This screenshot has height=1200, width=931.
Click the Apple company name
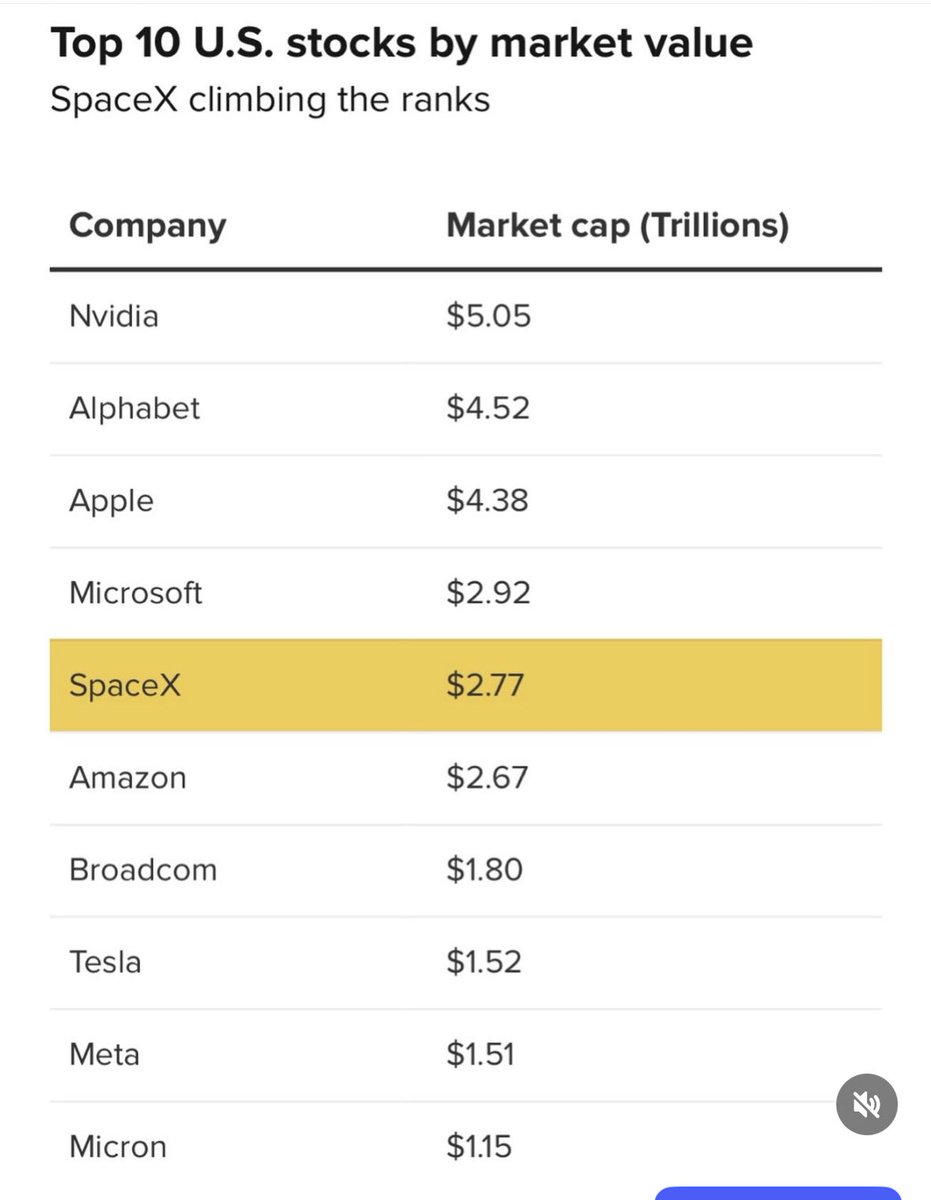pos(111,501)
